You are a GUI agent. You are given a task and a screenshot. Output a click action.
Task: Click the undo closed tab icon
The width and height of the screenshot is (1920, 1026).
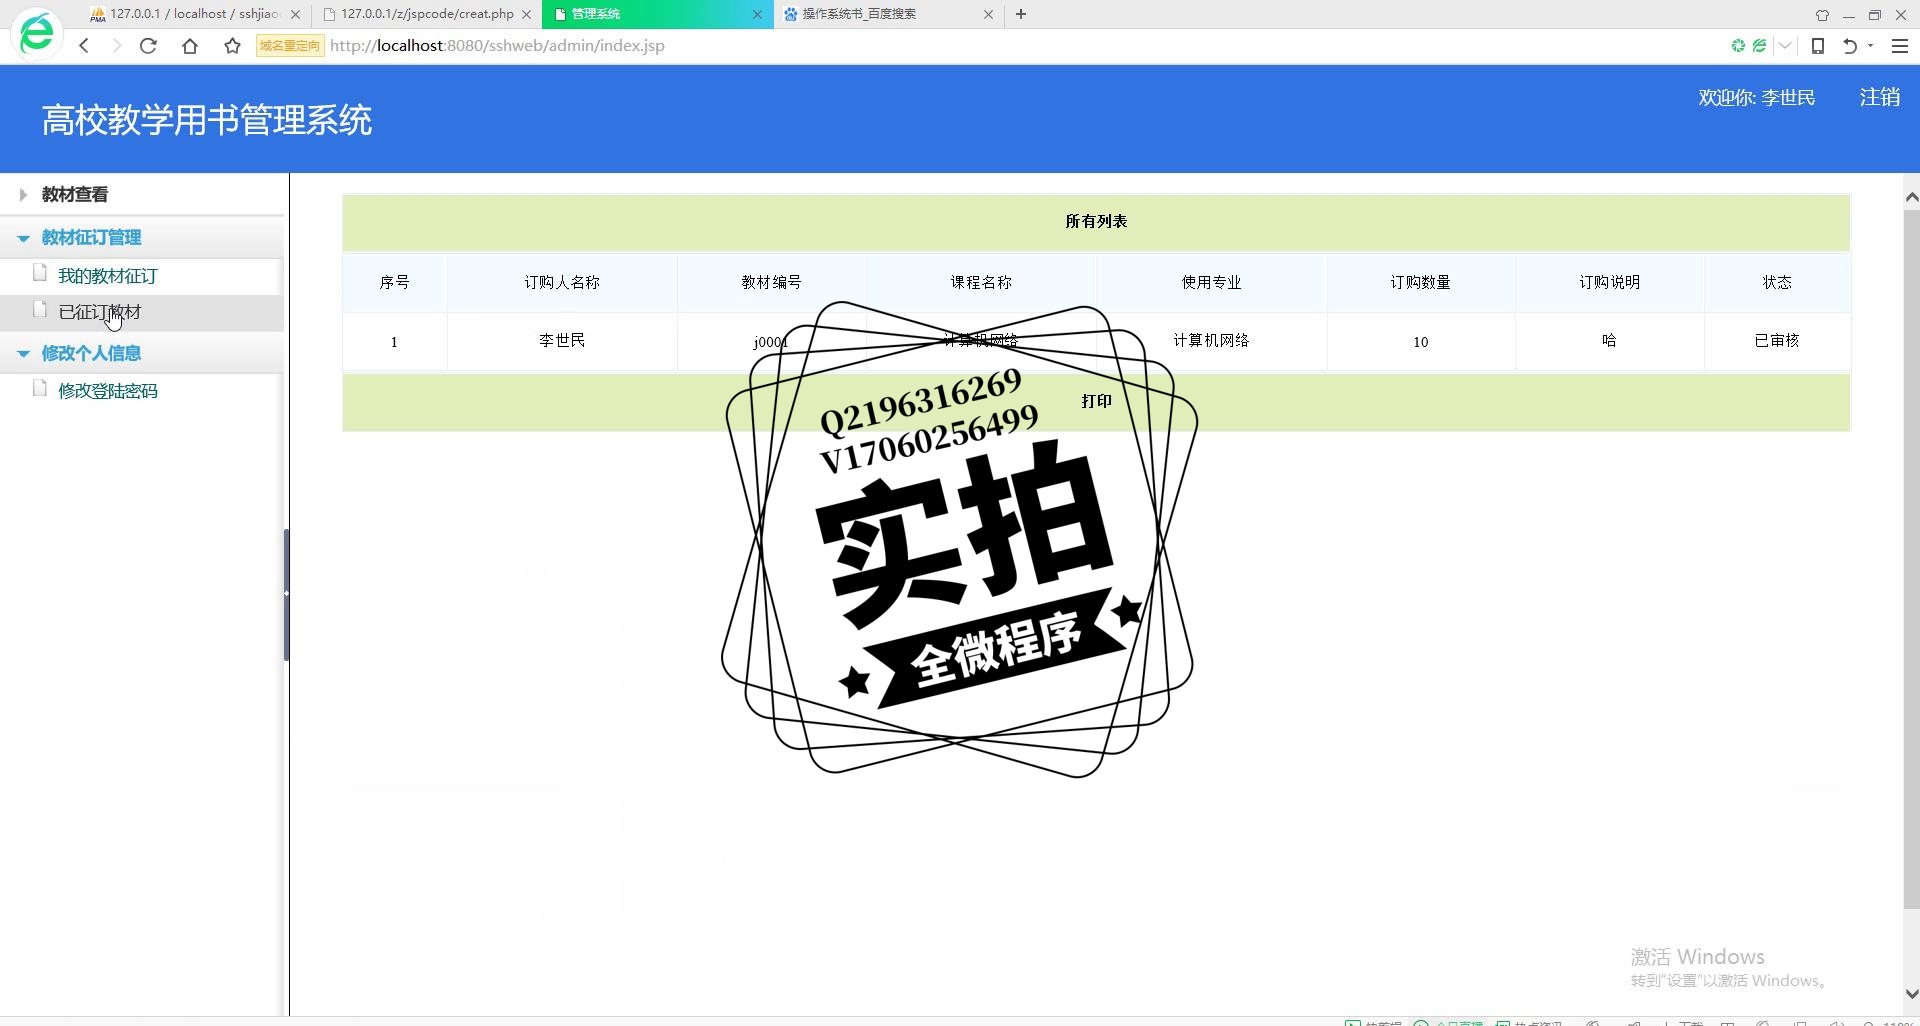pos(1850,46)
